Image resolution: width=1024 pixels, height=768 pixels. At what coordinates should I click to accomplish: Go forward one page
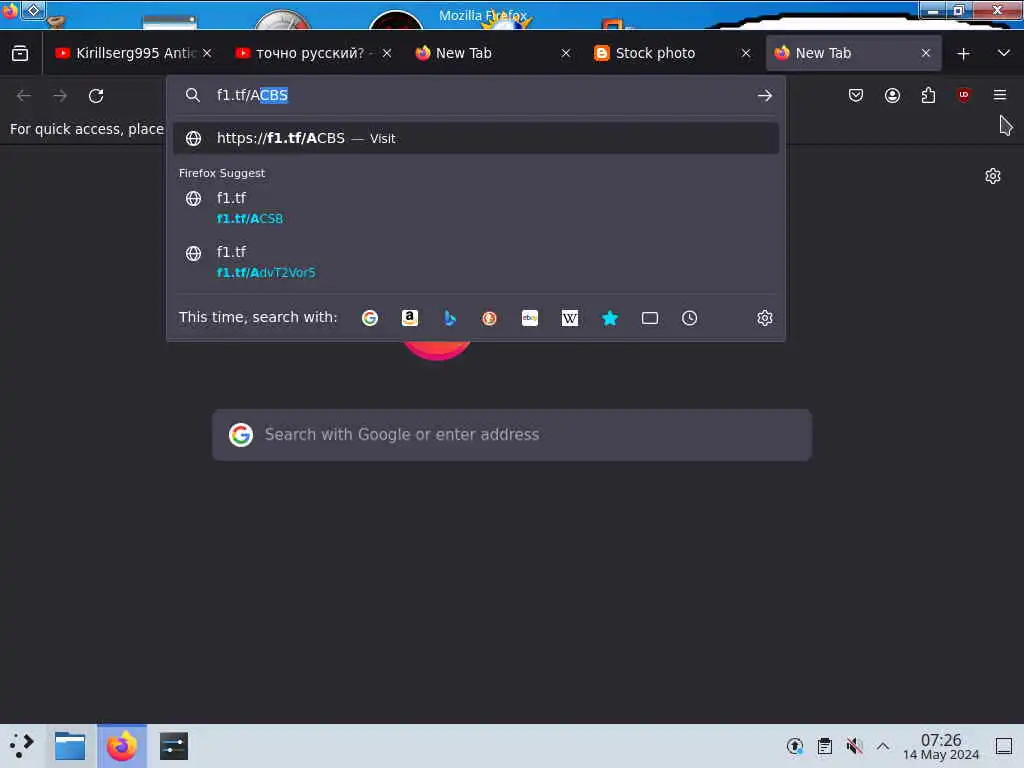(60, 96)
